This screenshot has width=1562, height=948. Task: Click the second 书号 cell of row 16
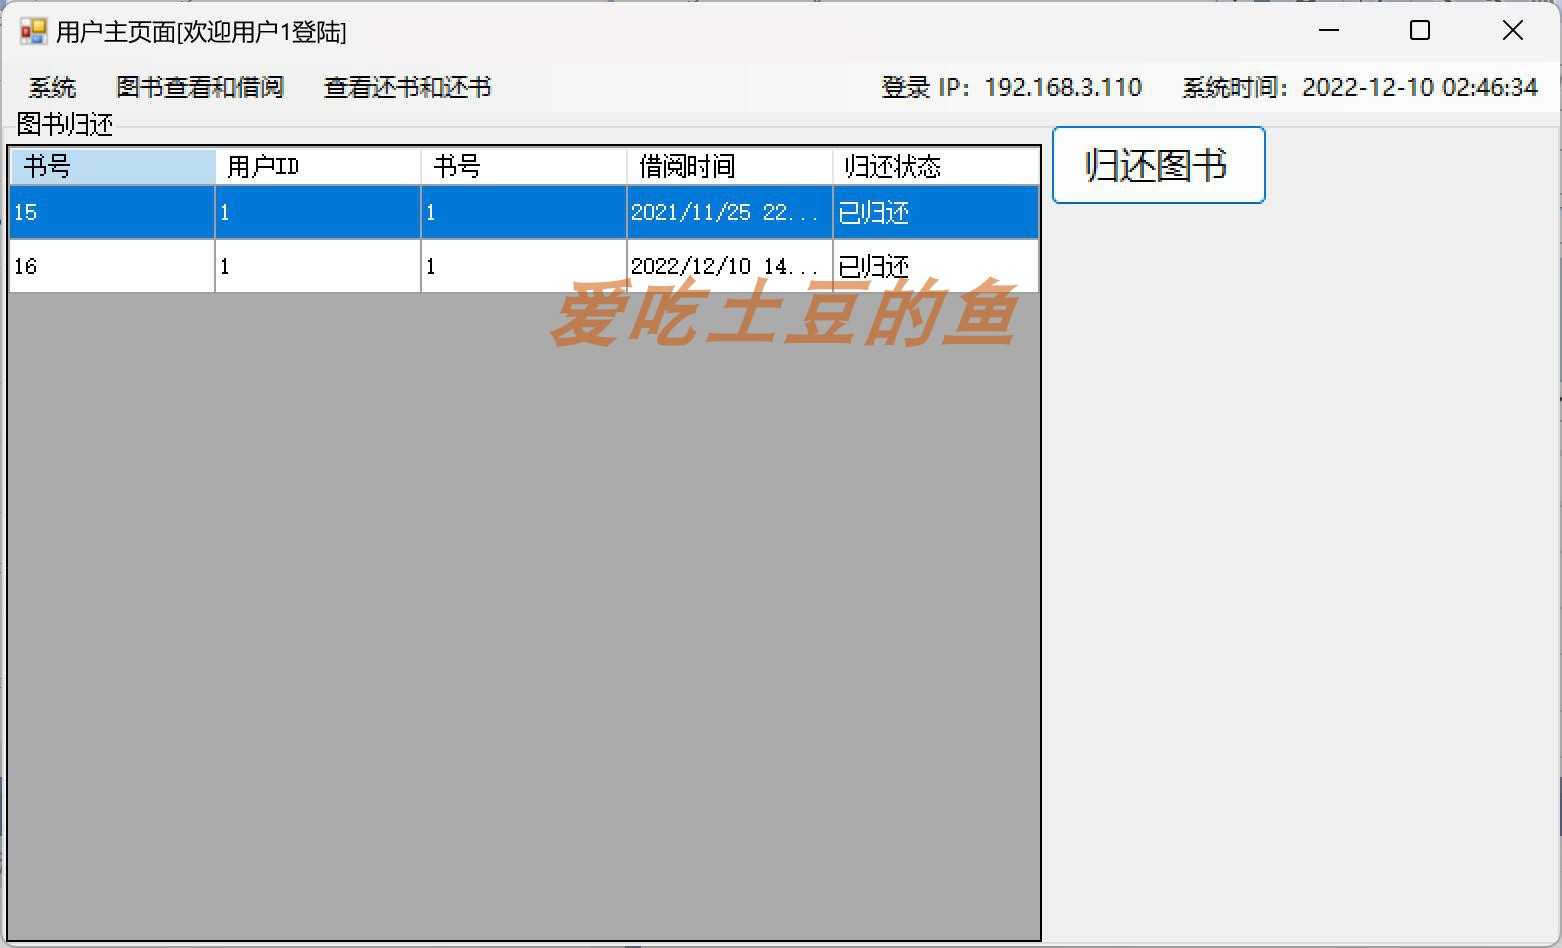click(x=523, y=266)
